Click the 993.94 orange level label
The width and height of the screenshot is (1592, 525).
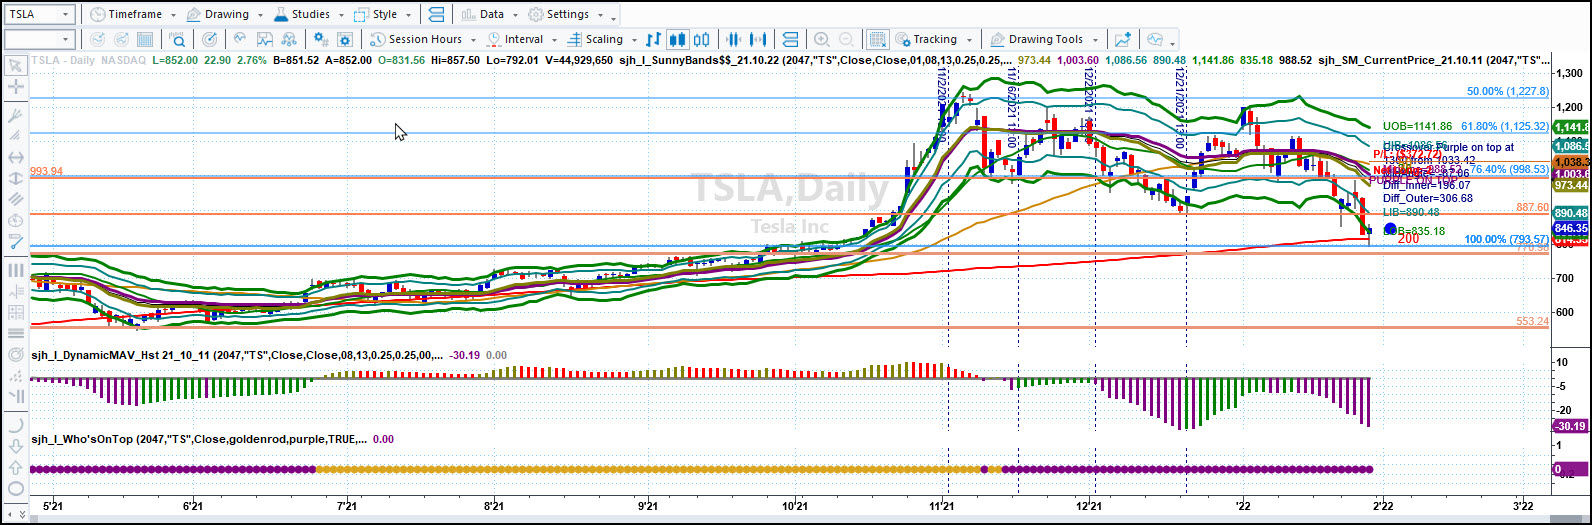point(47,171)
